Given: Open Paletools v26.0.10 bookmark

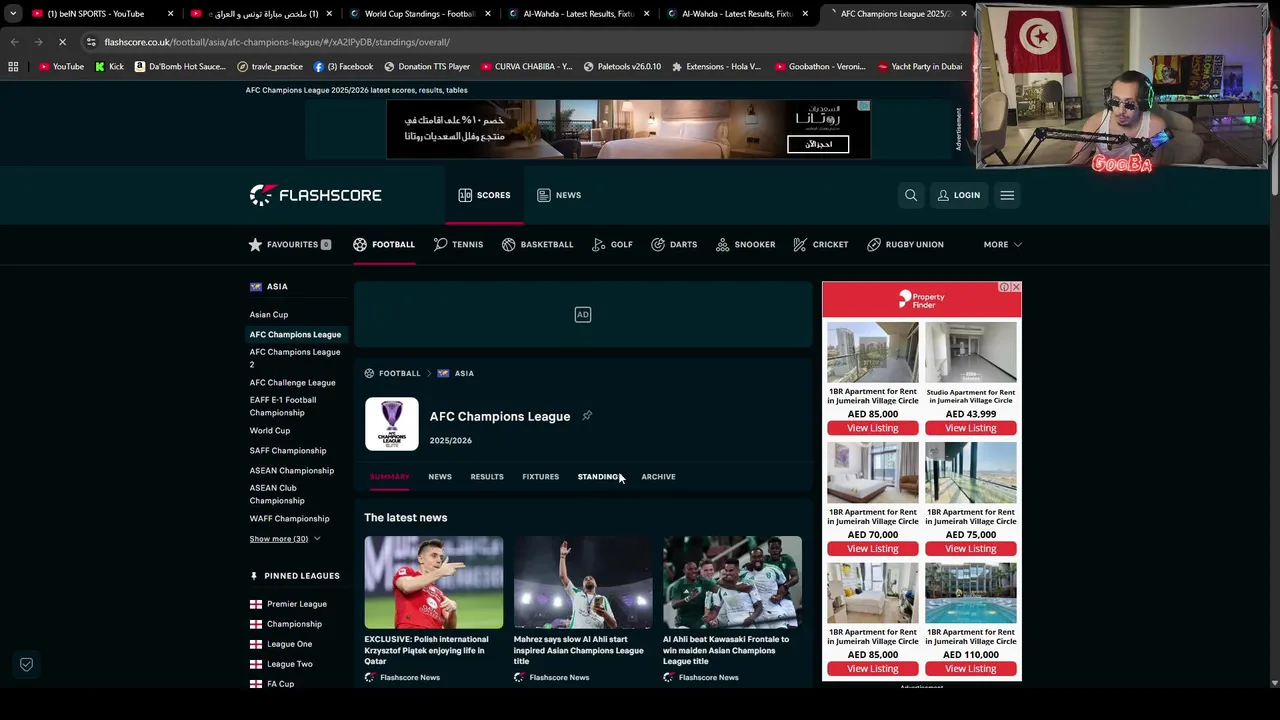Looking at the screenshot, I should click(622, 67).
